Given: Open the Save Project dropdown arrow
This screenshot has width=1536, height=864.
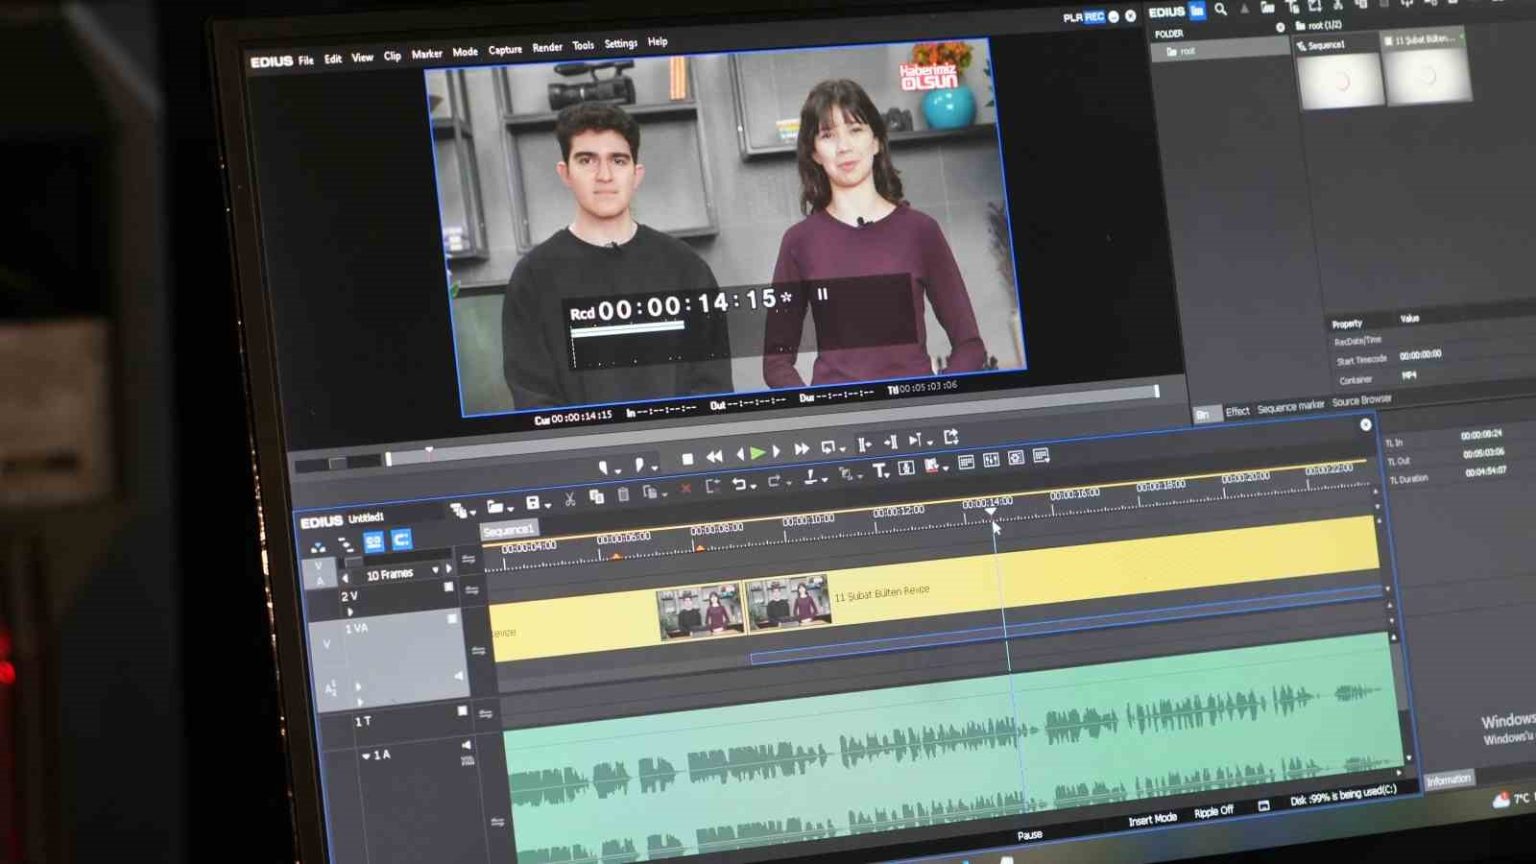Looking at the screenshot, I should (x=548, y=505).
